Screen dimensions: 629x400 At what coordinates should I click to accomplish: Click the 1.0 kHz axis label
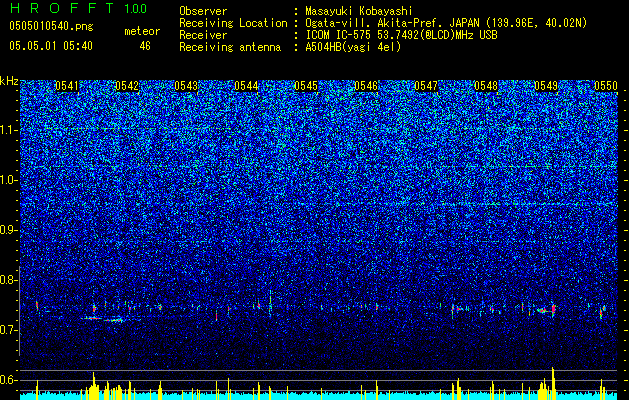pyautogui.click(x=8, y=180)
